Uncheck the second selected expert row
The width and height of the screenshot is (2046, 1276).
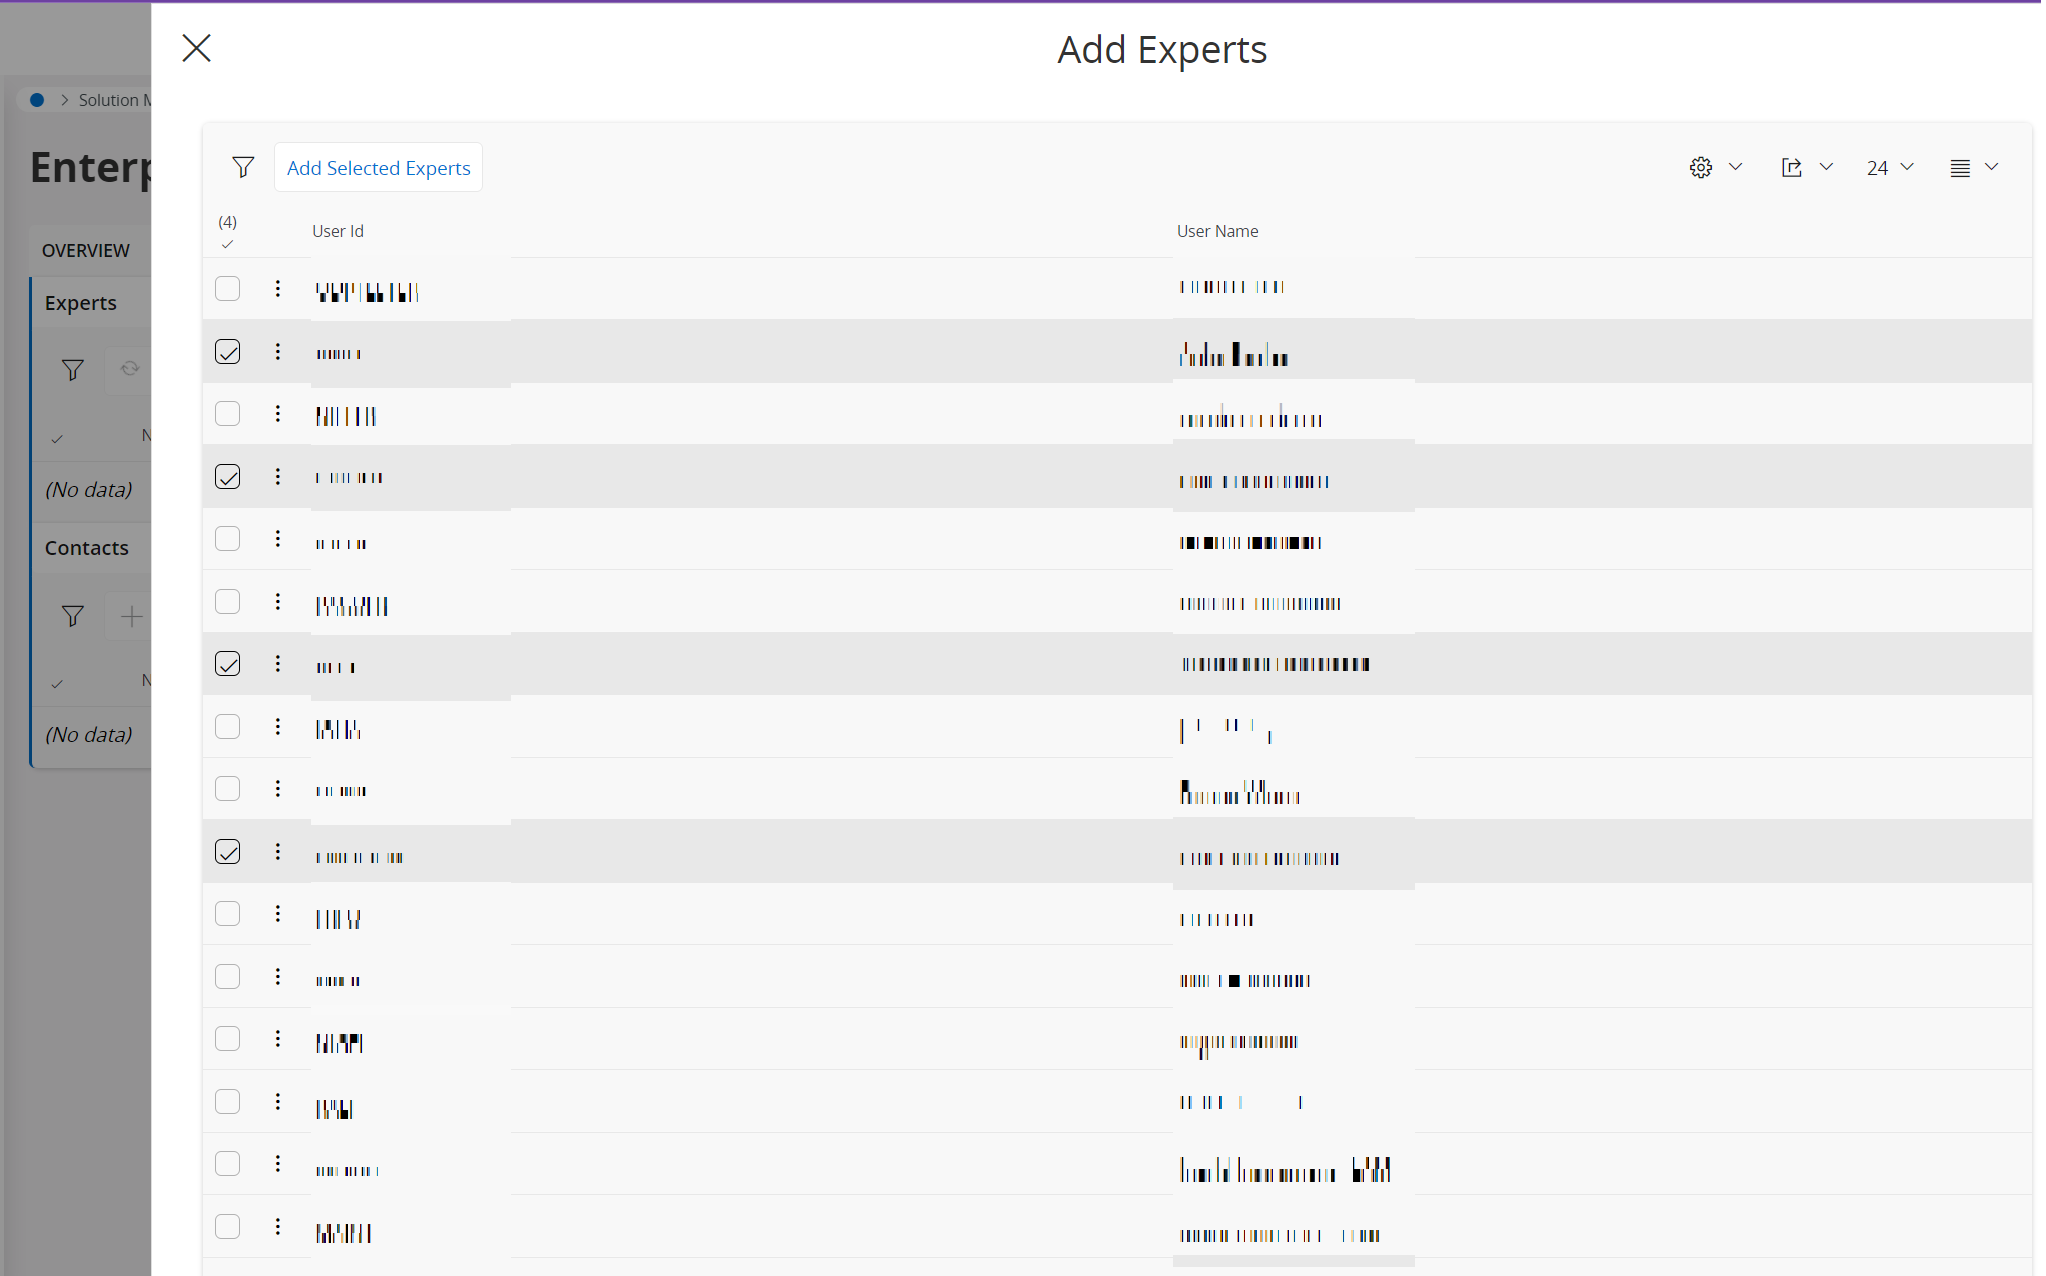pyautogui.click(x=227, y=477)
